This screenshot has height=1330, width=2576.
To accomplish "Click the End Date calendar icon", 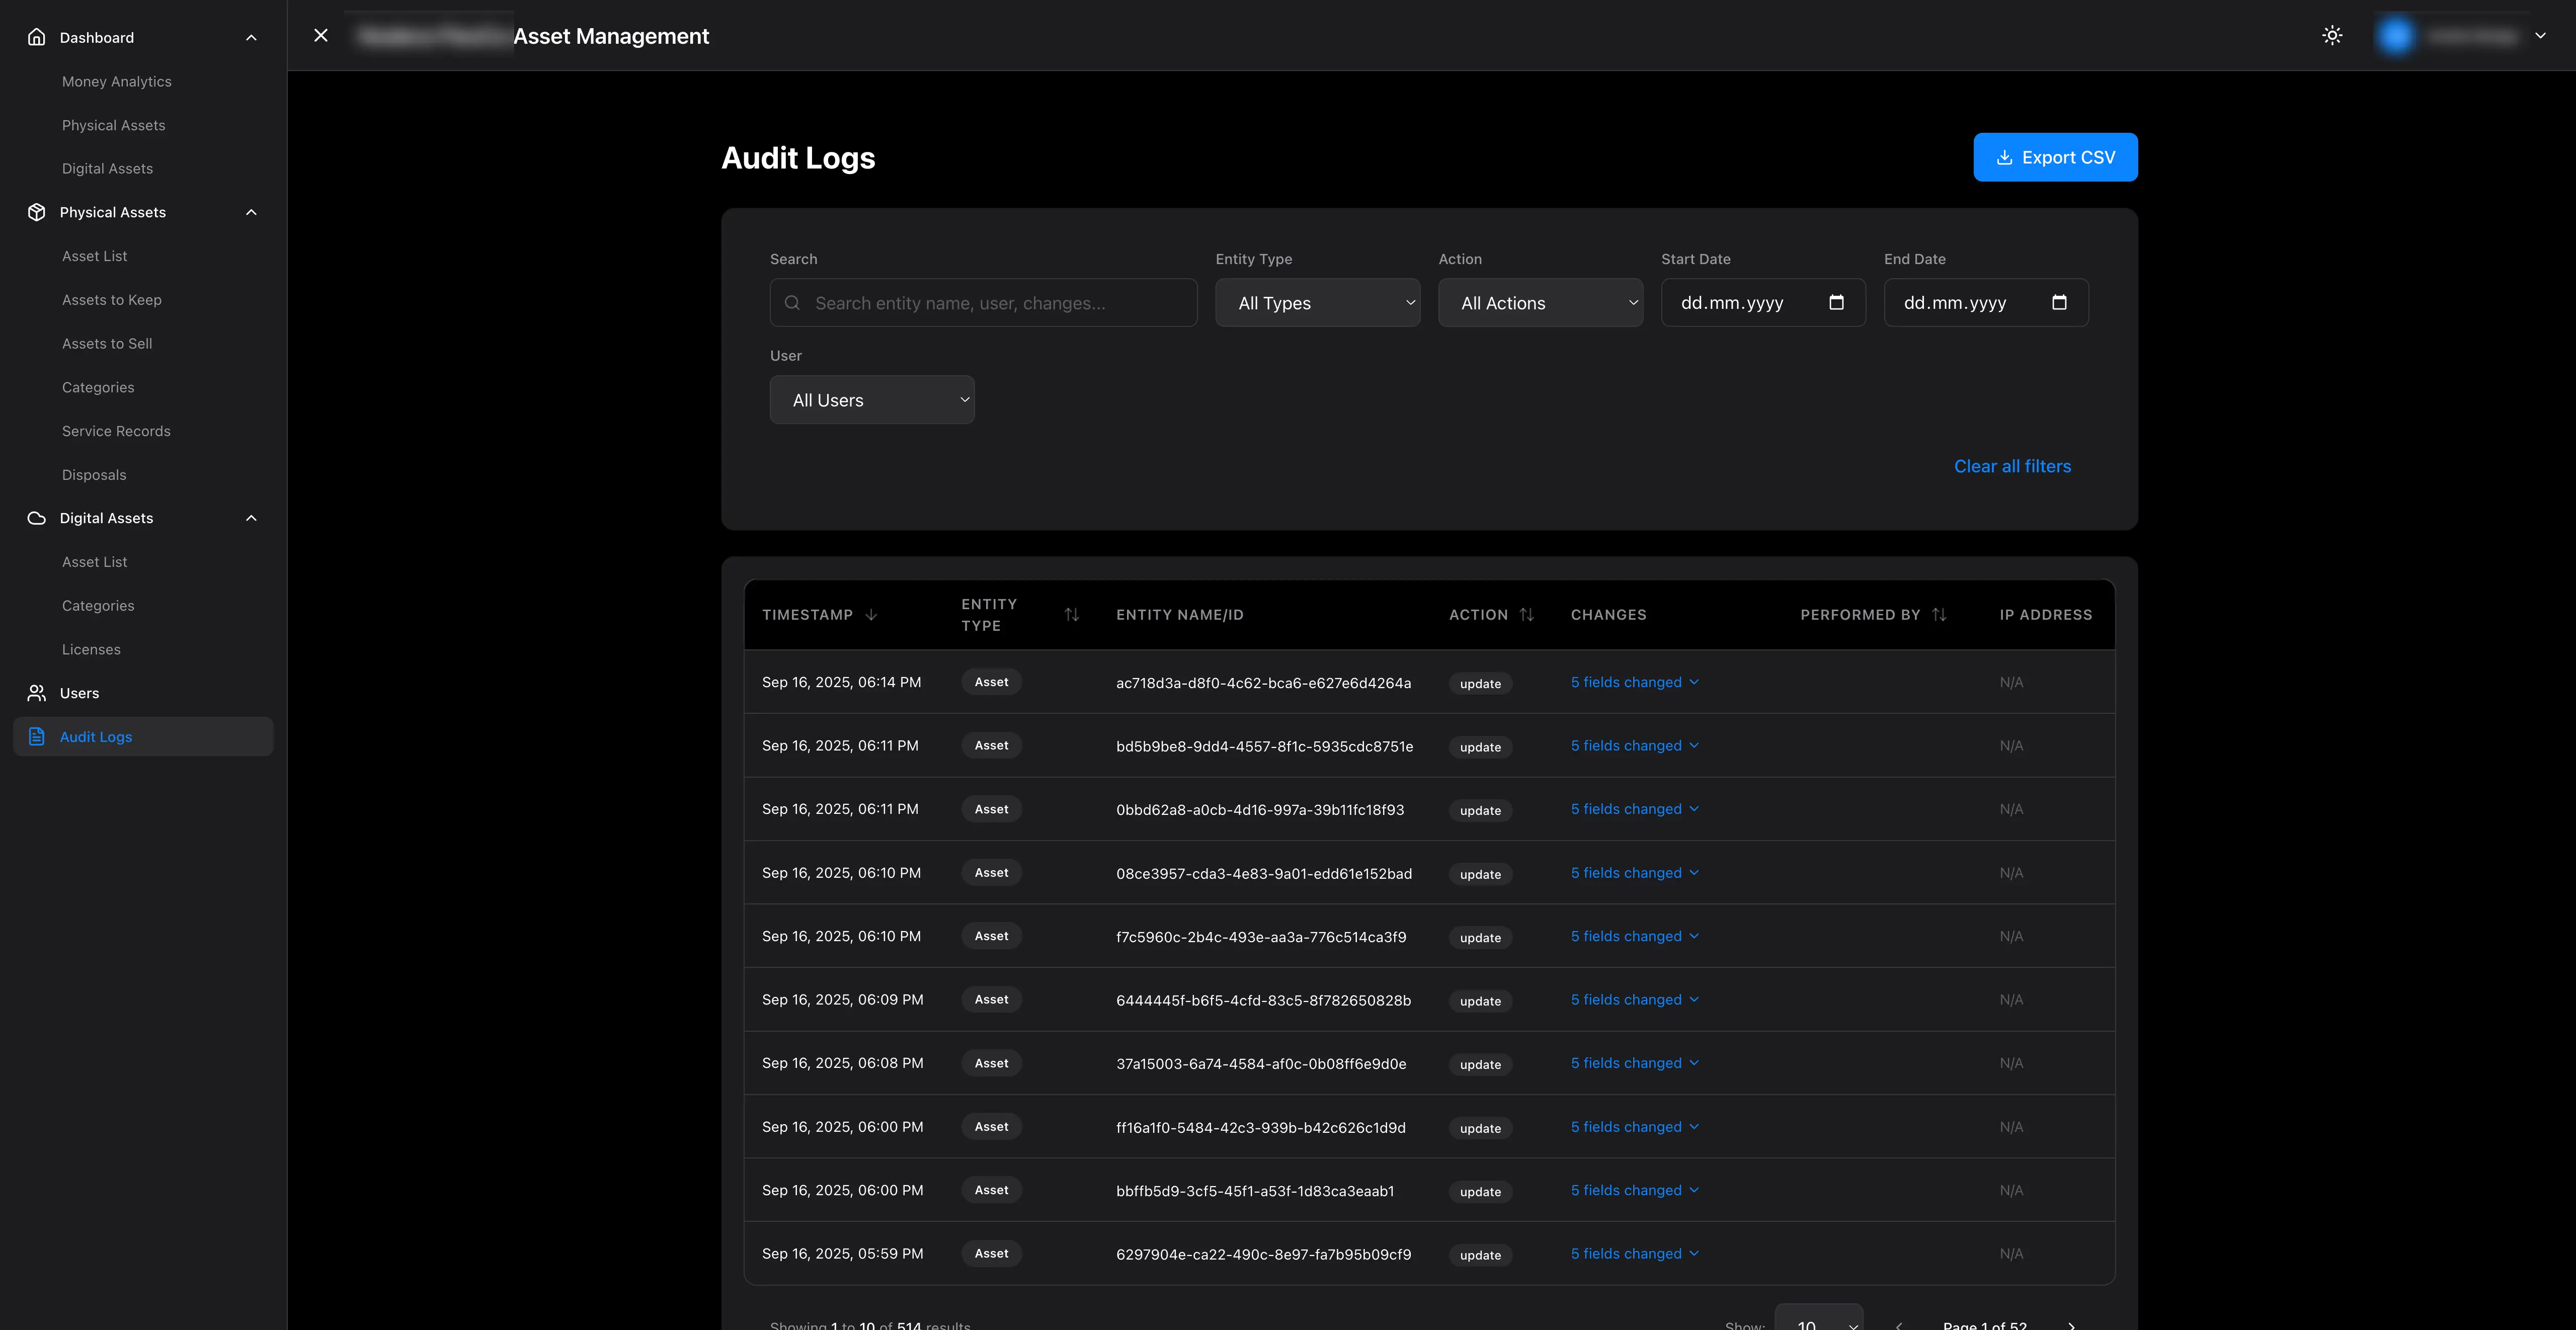I will [x=2059, y=303].
